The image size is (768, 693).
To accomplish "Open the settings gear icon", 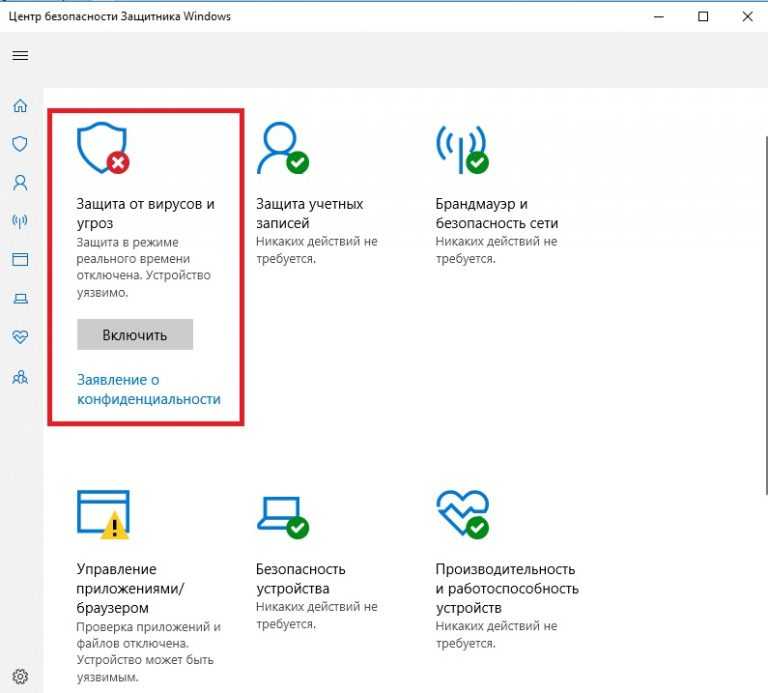I will (x=20, y=676).
